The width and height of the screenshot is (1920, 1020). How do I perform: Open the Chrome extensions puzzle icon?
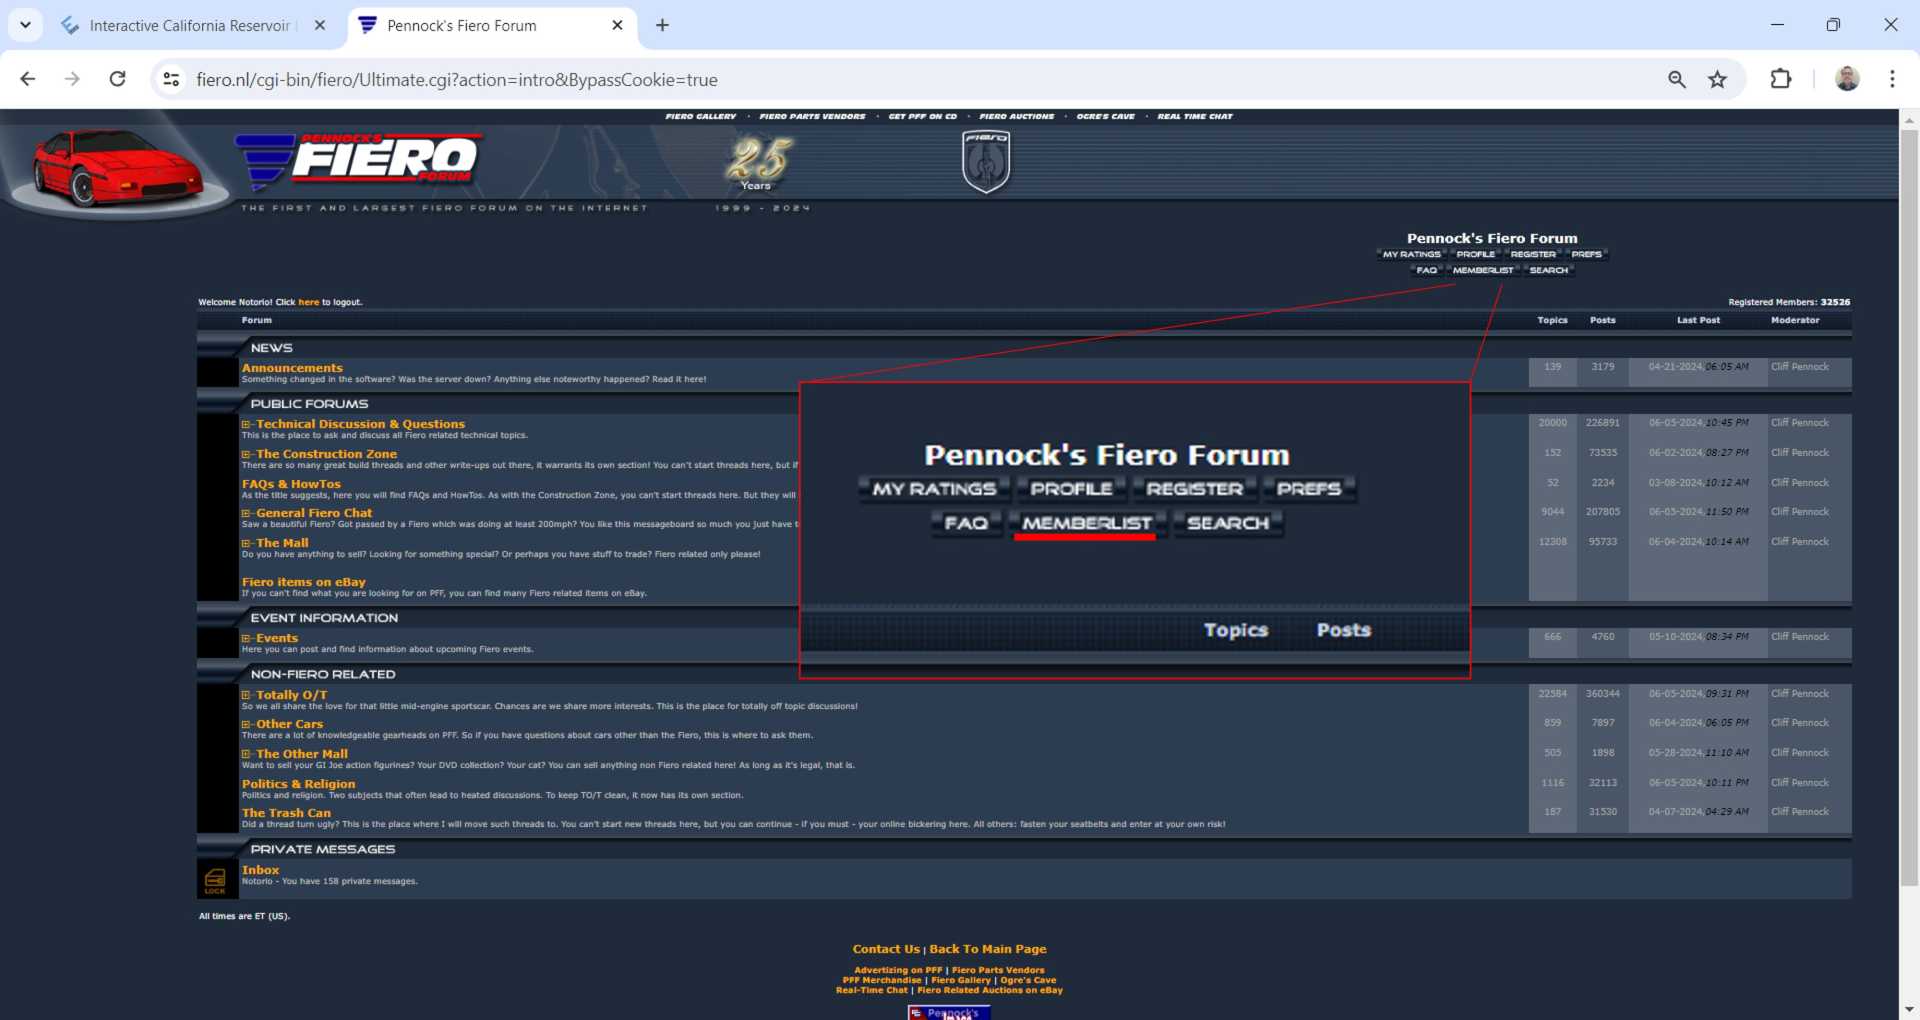coord(1780,79)
